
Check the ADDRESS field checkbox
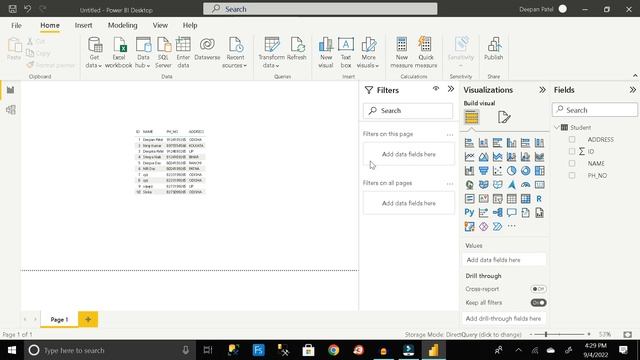pos(572,140)
